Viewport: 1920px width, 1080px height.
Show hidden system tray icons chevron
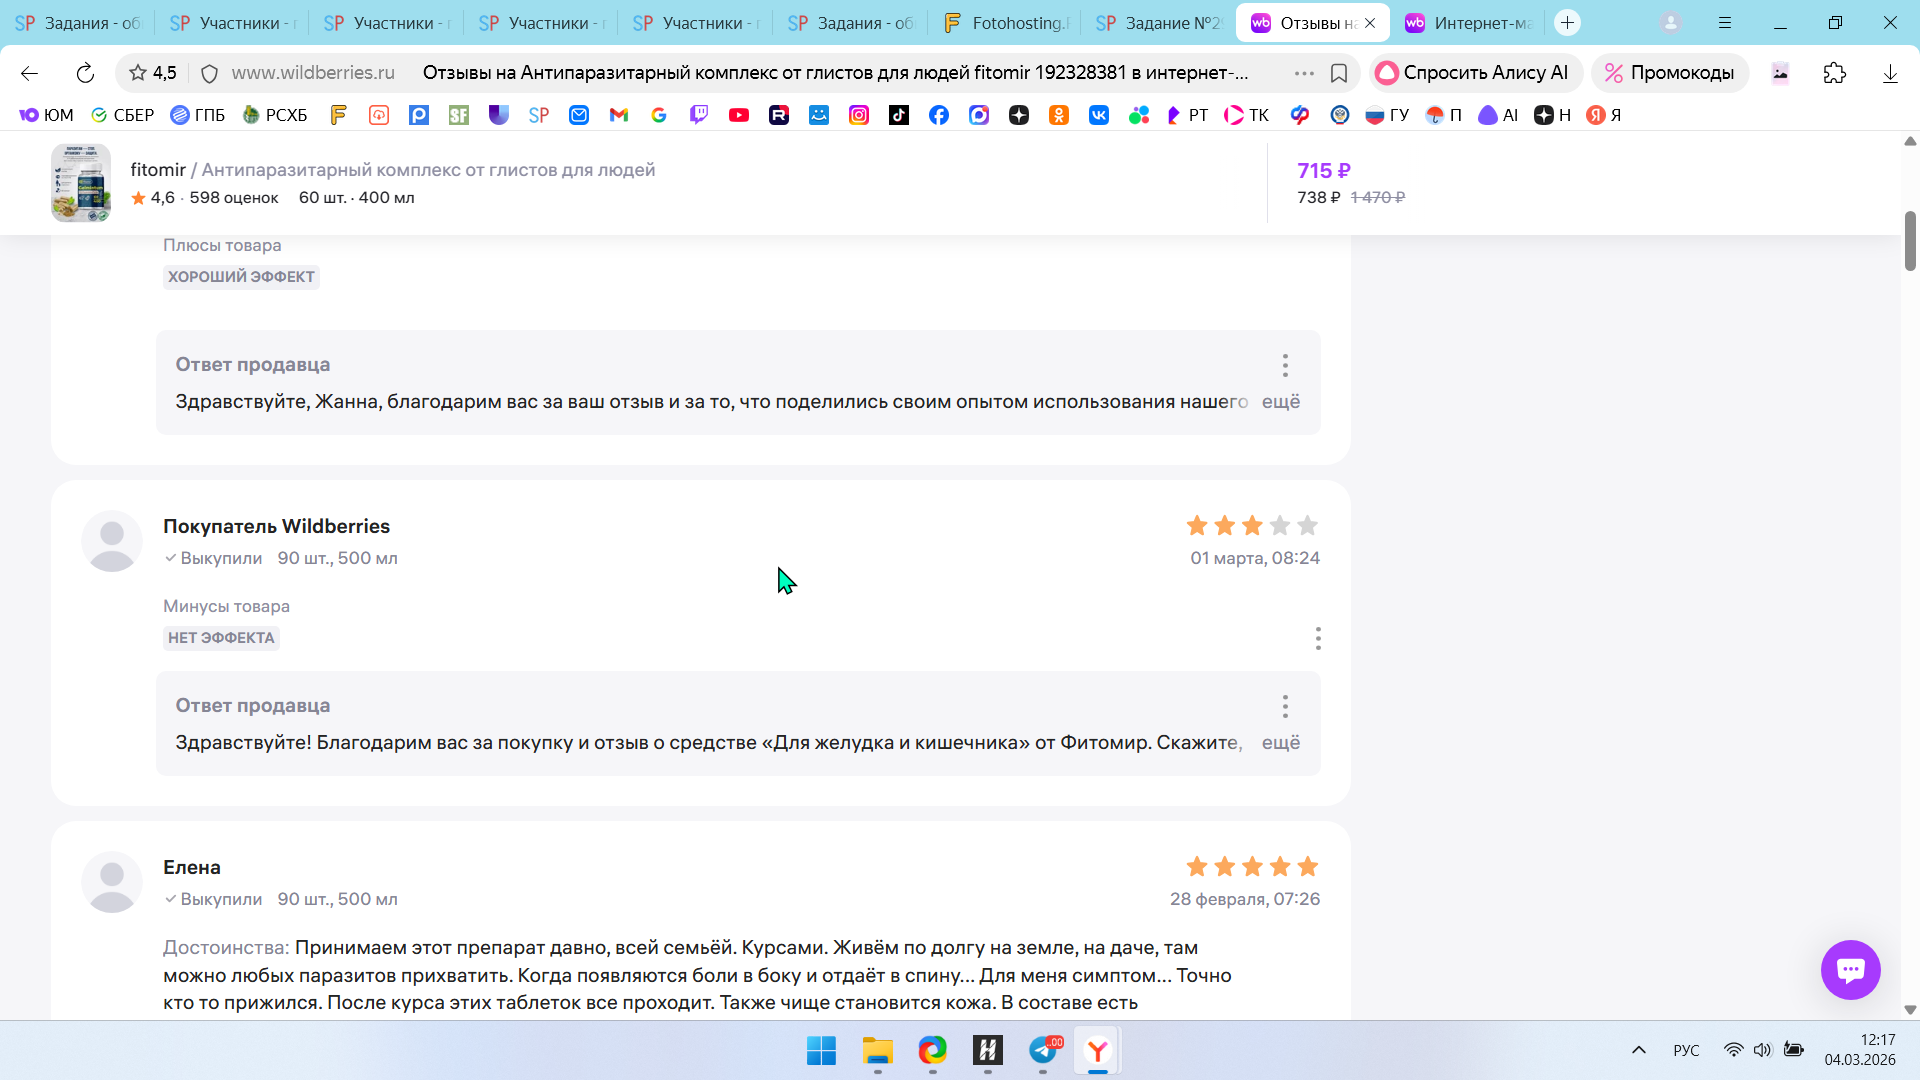pos(1638,1050)
